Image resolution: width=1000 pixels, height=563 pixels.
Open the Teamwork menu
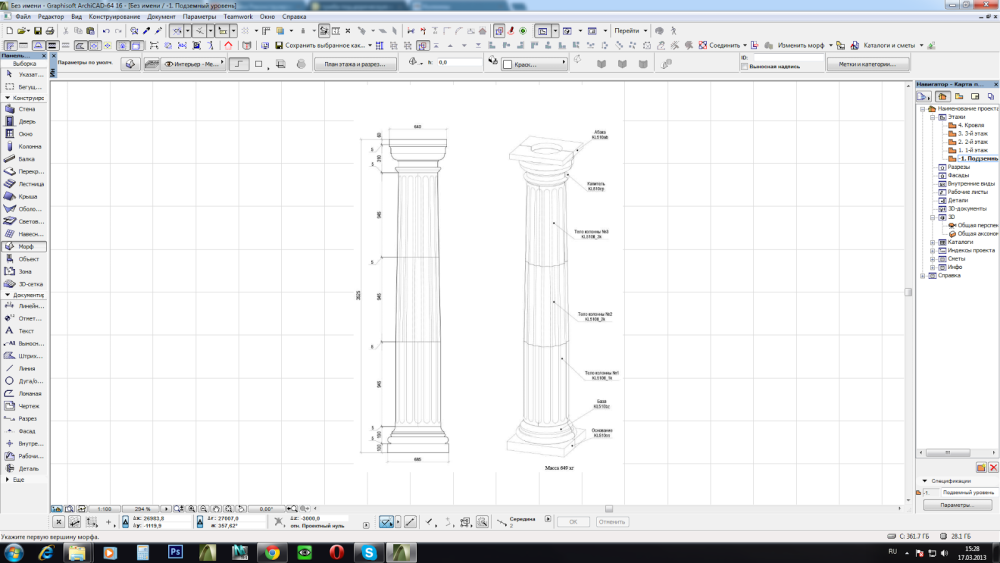click(238, 17)
